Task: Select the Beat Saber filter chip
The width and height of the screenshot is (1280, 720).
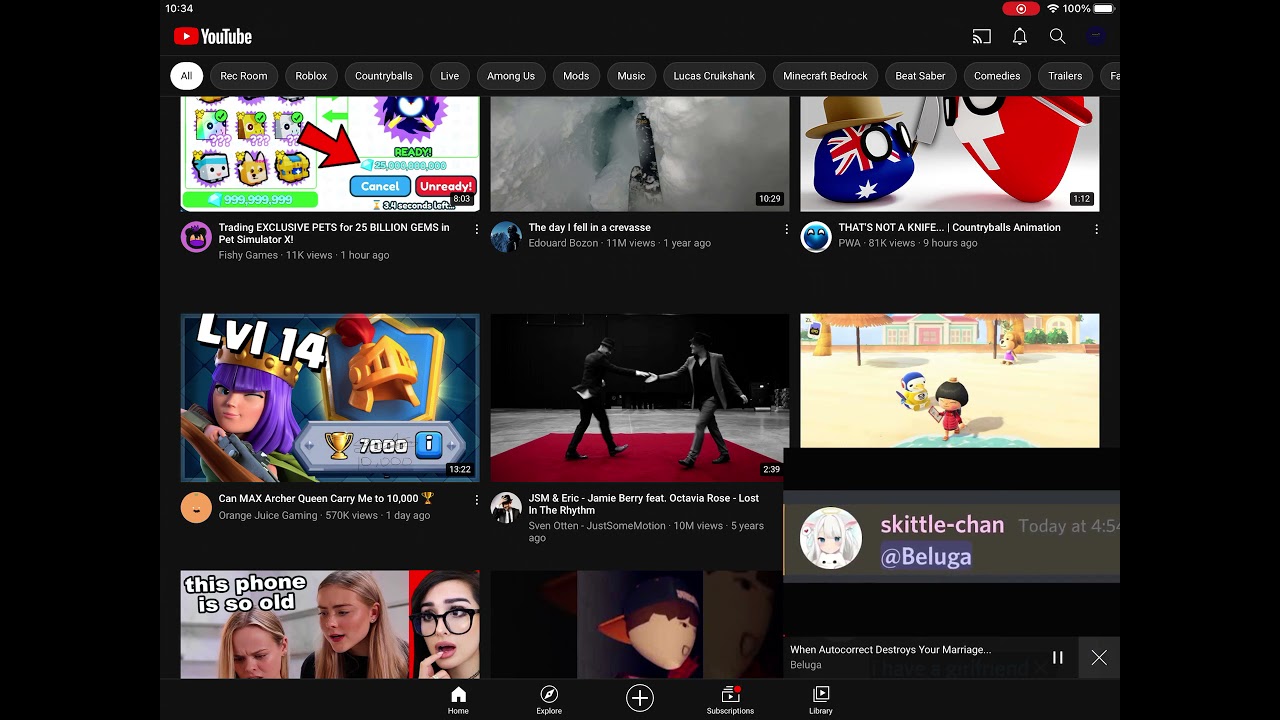Action: click(x=920, y=76)
